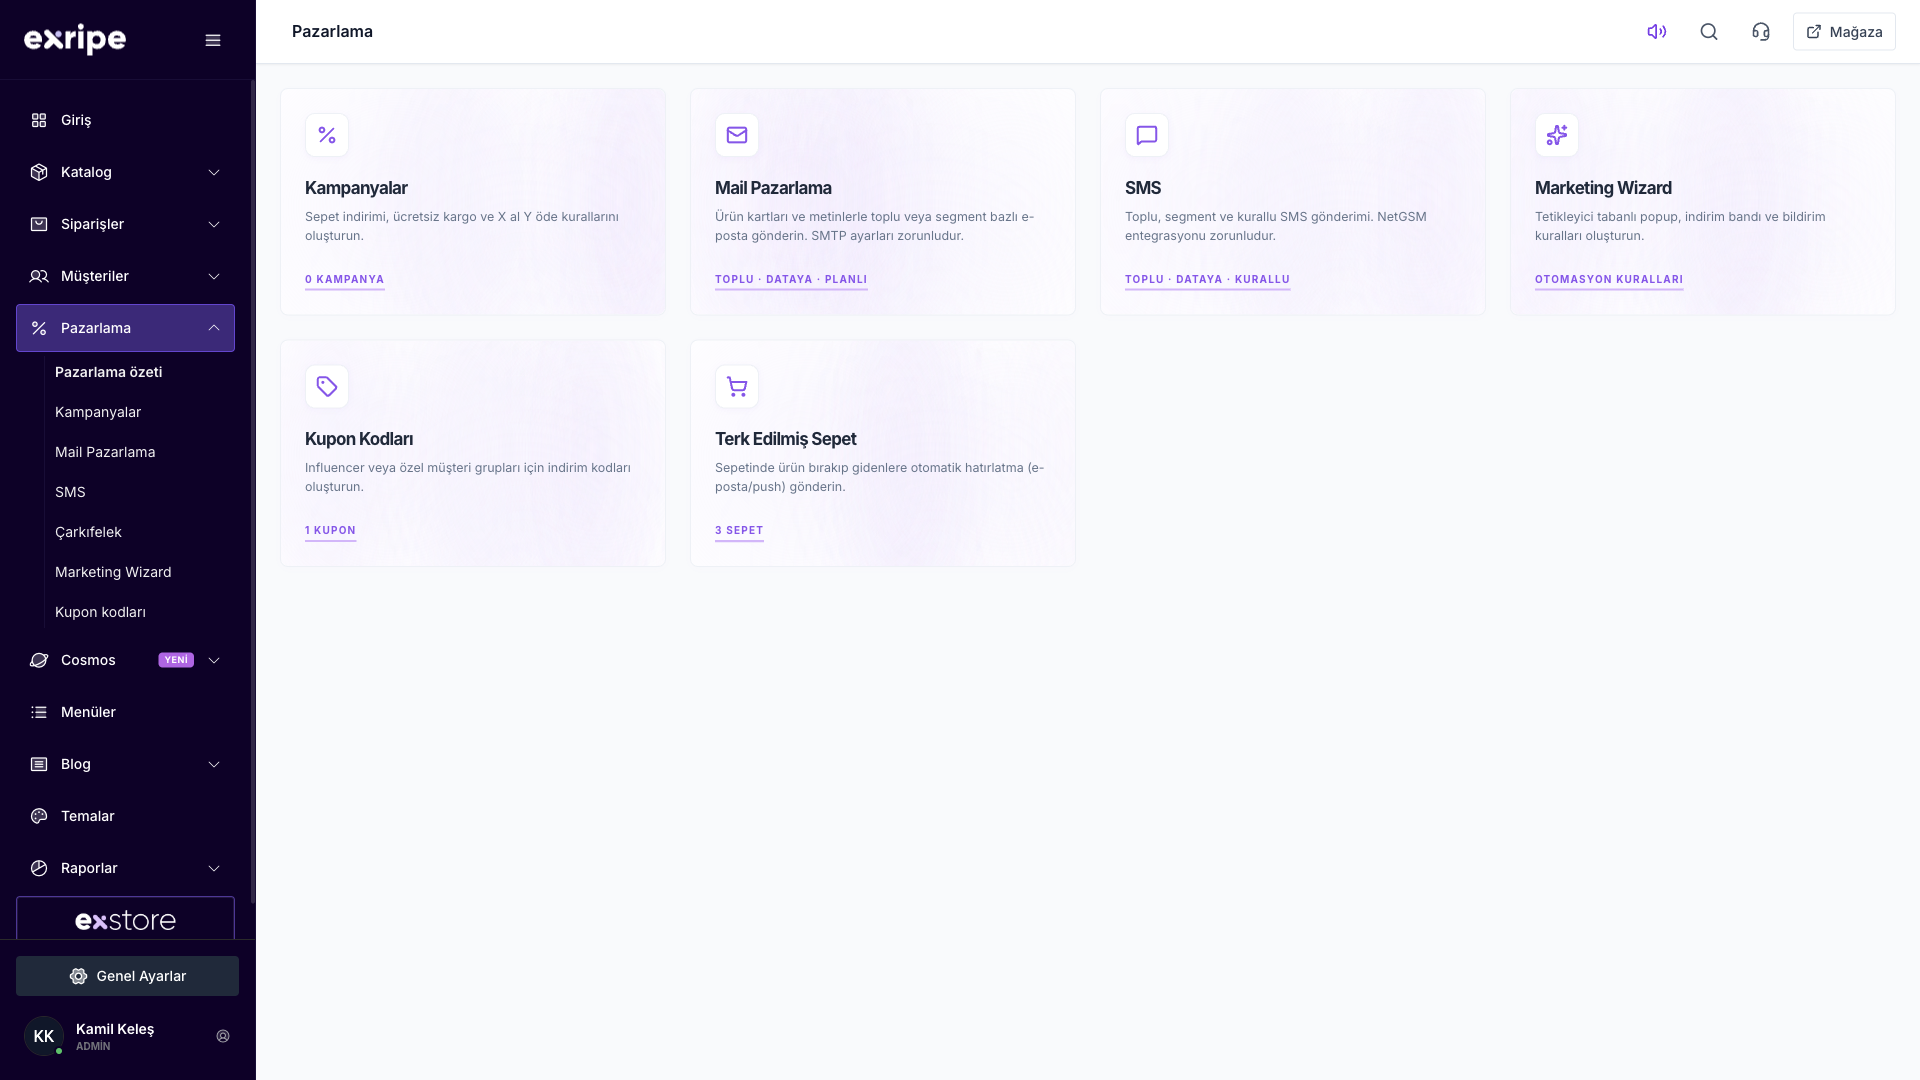Toggle the sidebar hamburger menu

[213, 40]
